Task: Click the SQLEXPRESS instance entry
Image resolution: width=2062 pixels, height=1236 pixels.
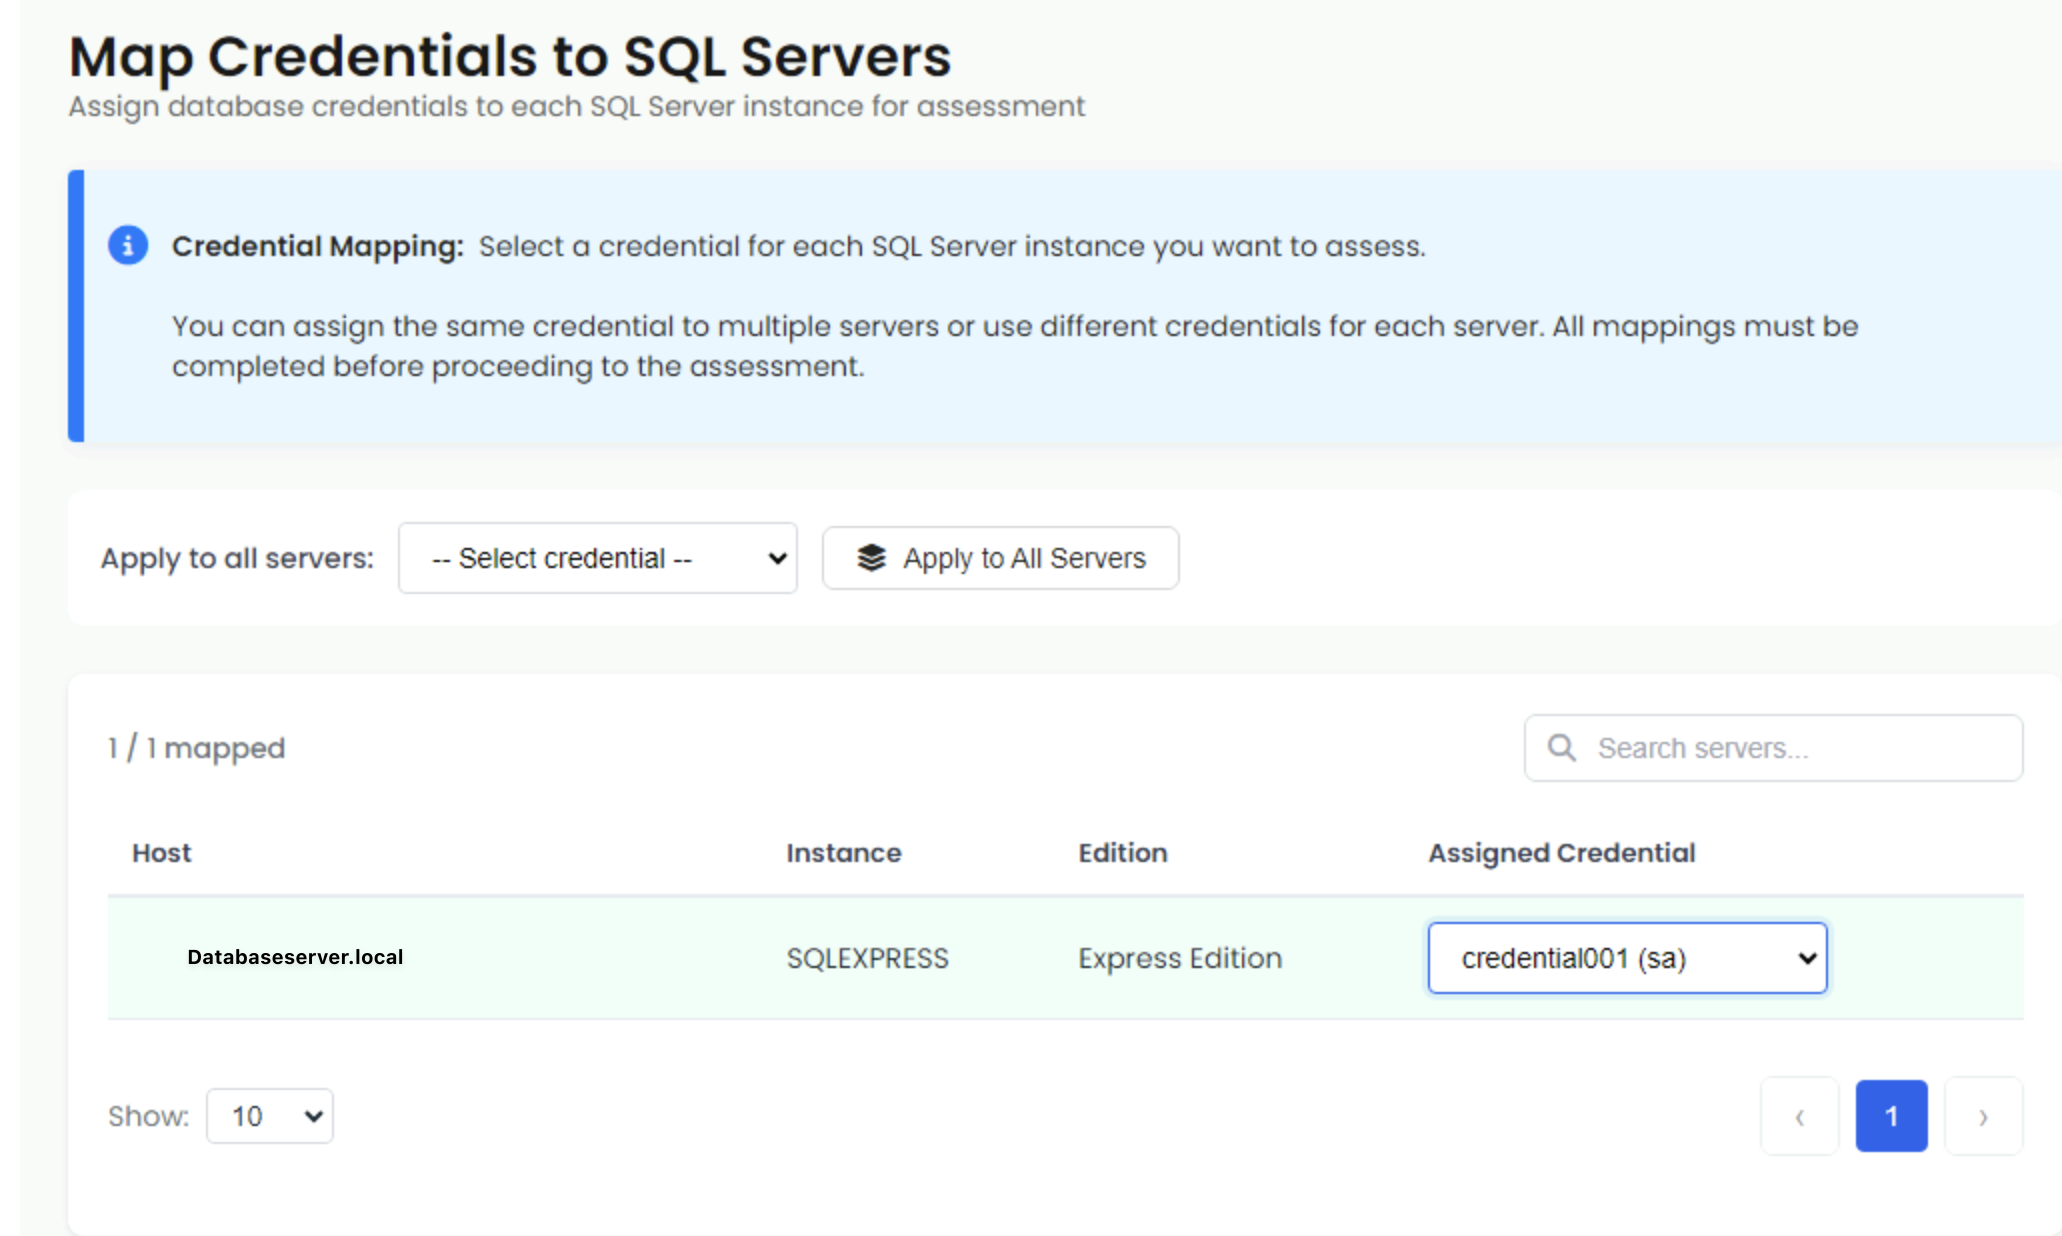Action: tap(866, 957)
